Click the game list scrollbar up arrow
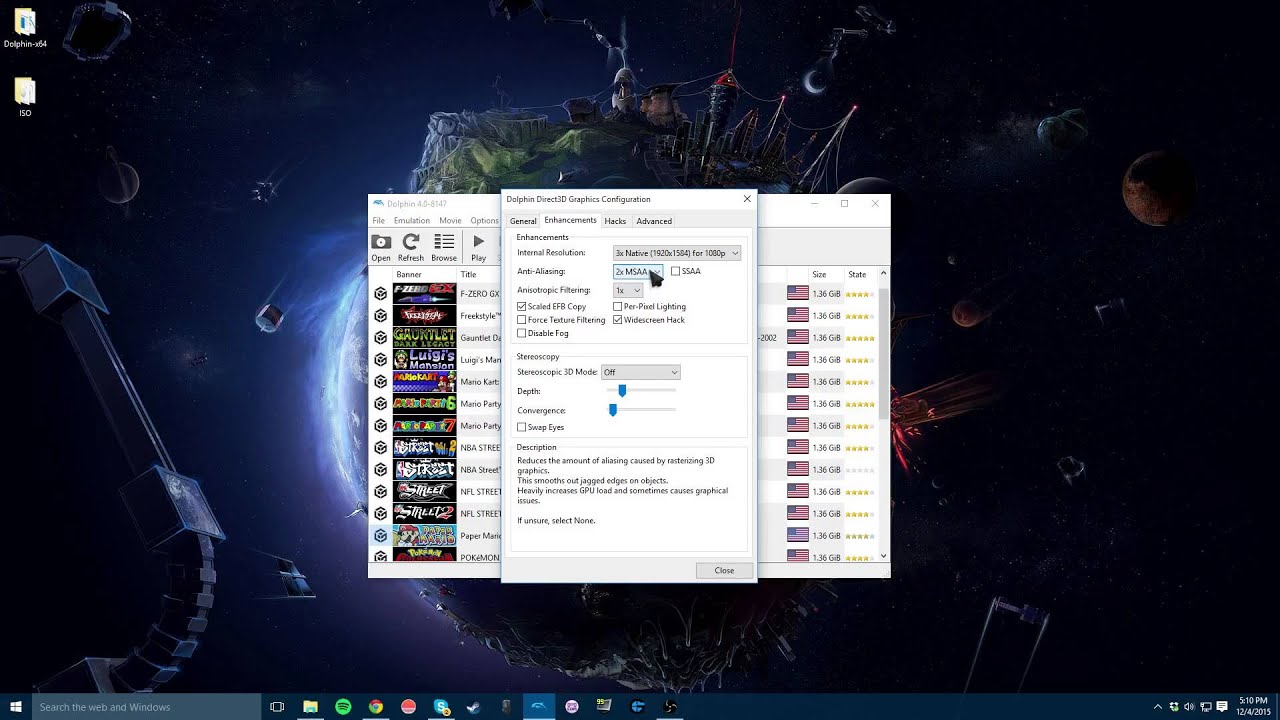Viewport: 1280px width, 720px height. tap(883, 274)
